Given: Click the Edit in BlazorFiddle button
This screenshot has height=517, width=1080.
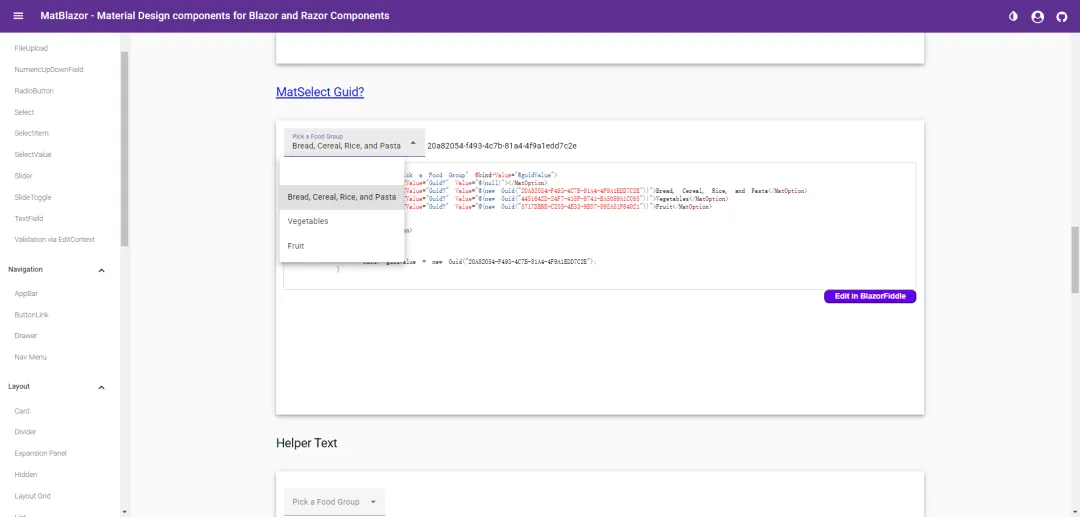Looking at the screenshot, I should [869, 296].
